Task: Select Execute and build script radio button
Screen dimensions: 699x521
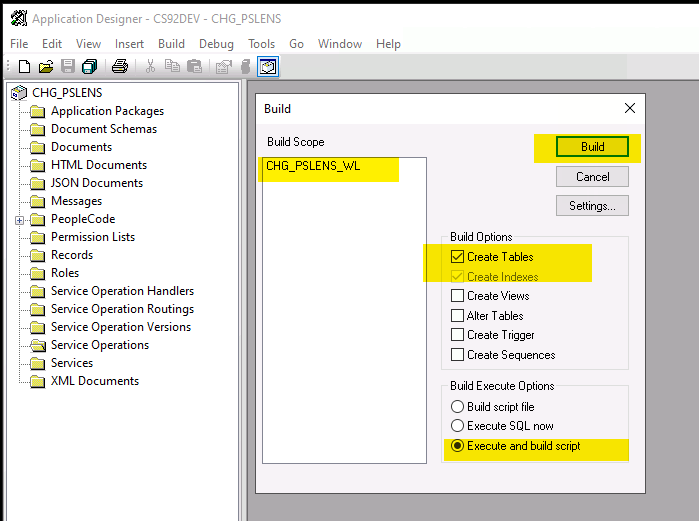Action: point(457,446)
